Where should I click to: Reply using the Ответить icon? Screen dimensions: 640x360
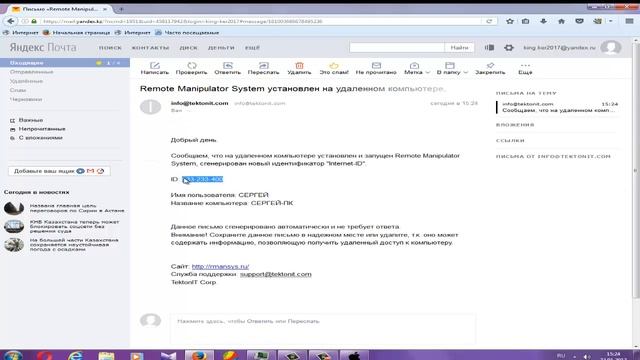[227, 68]
